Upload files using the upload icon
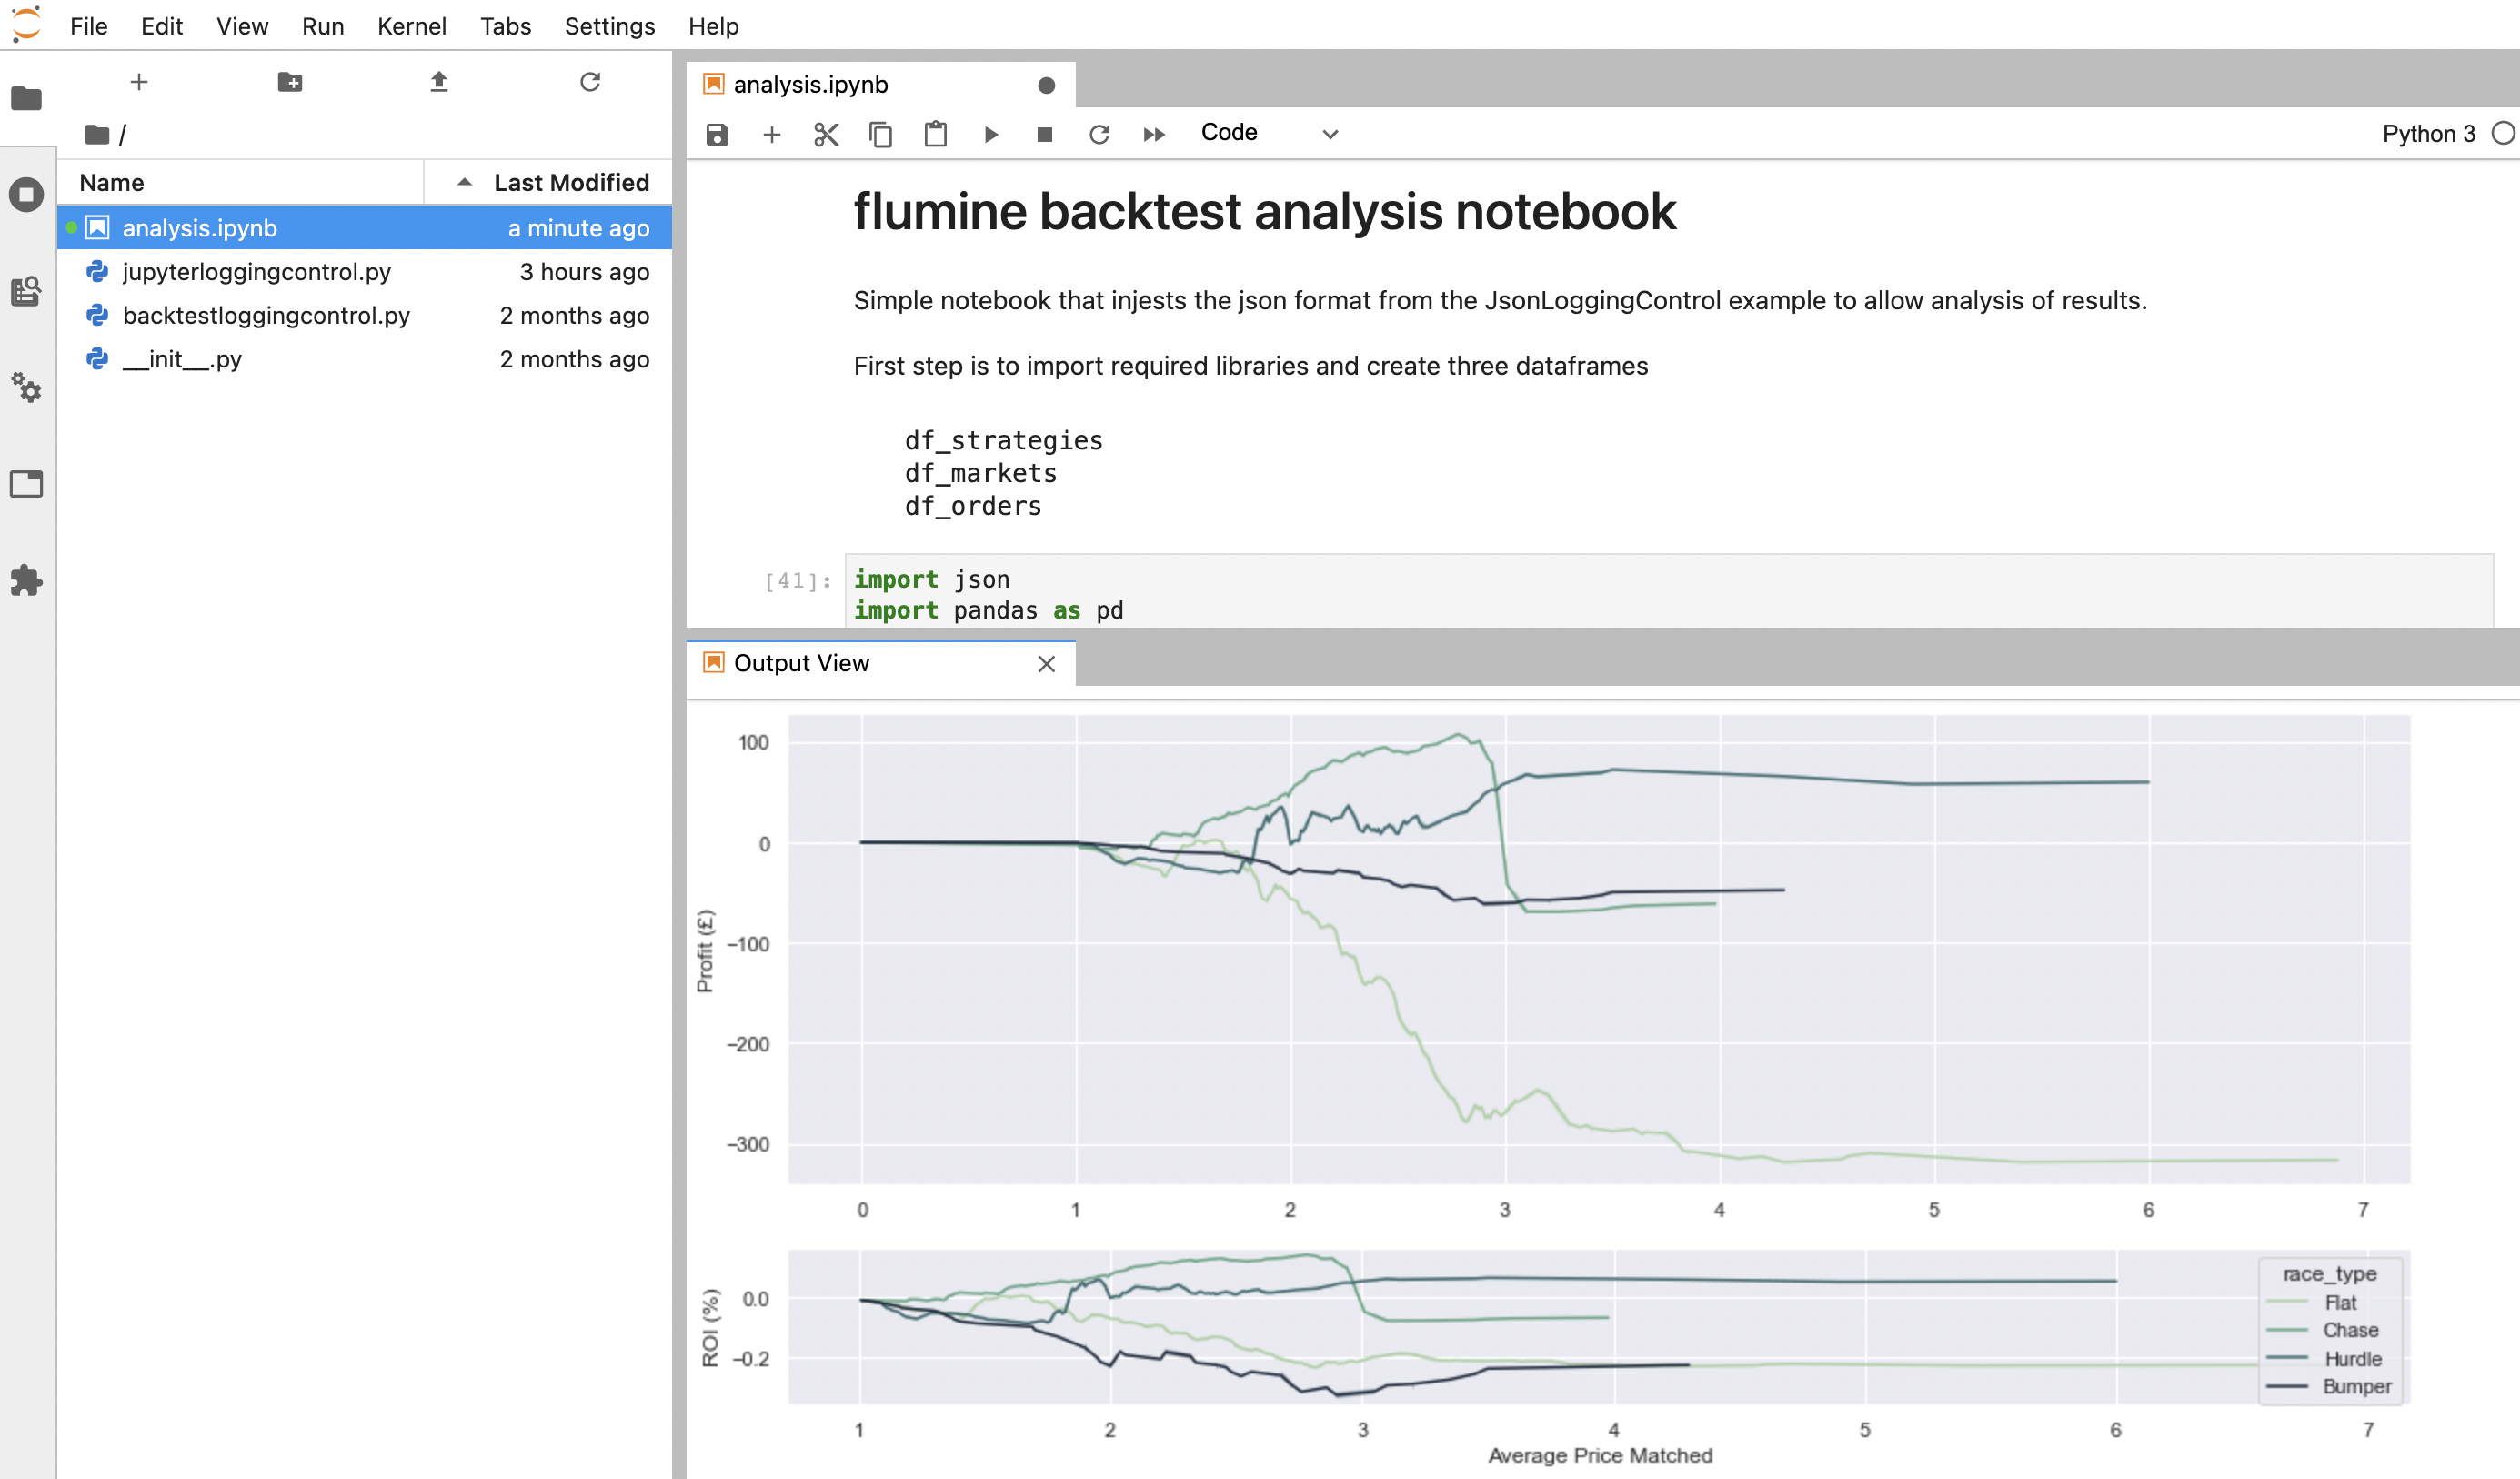 click(438, 82)
